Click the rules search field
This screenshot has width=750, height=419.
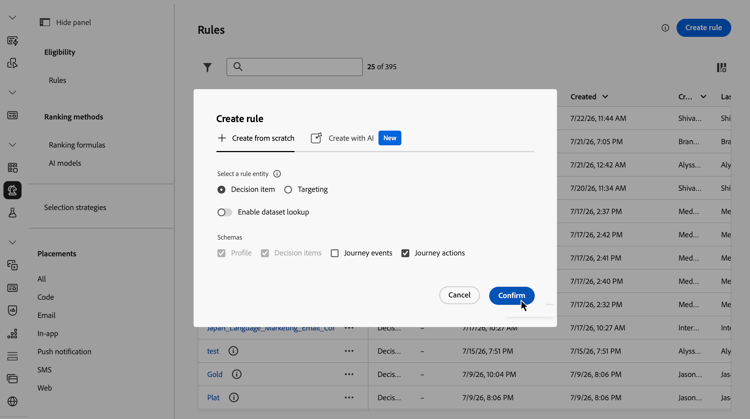294,67
